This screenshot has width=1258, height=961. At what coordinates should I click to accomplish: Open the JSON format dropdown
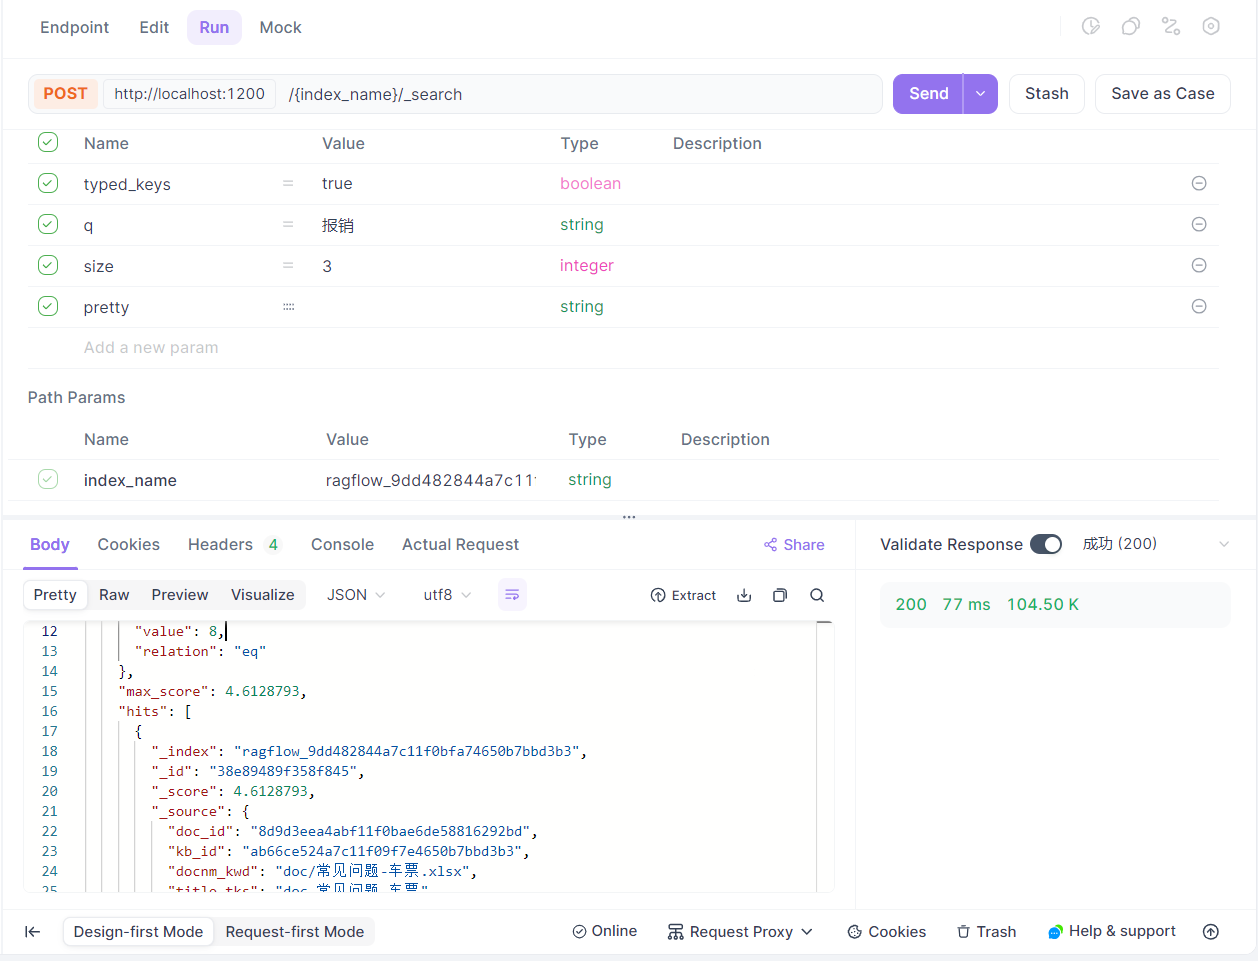coord(355,595)
